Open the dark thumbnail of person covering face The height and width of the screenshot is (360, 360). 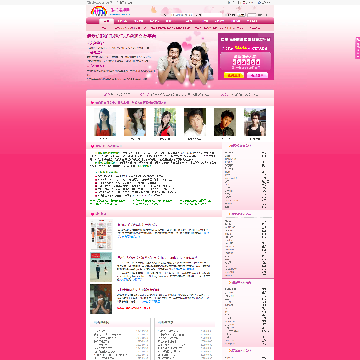[x=101, y=299]
